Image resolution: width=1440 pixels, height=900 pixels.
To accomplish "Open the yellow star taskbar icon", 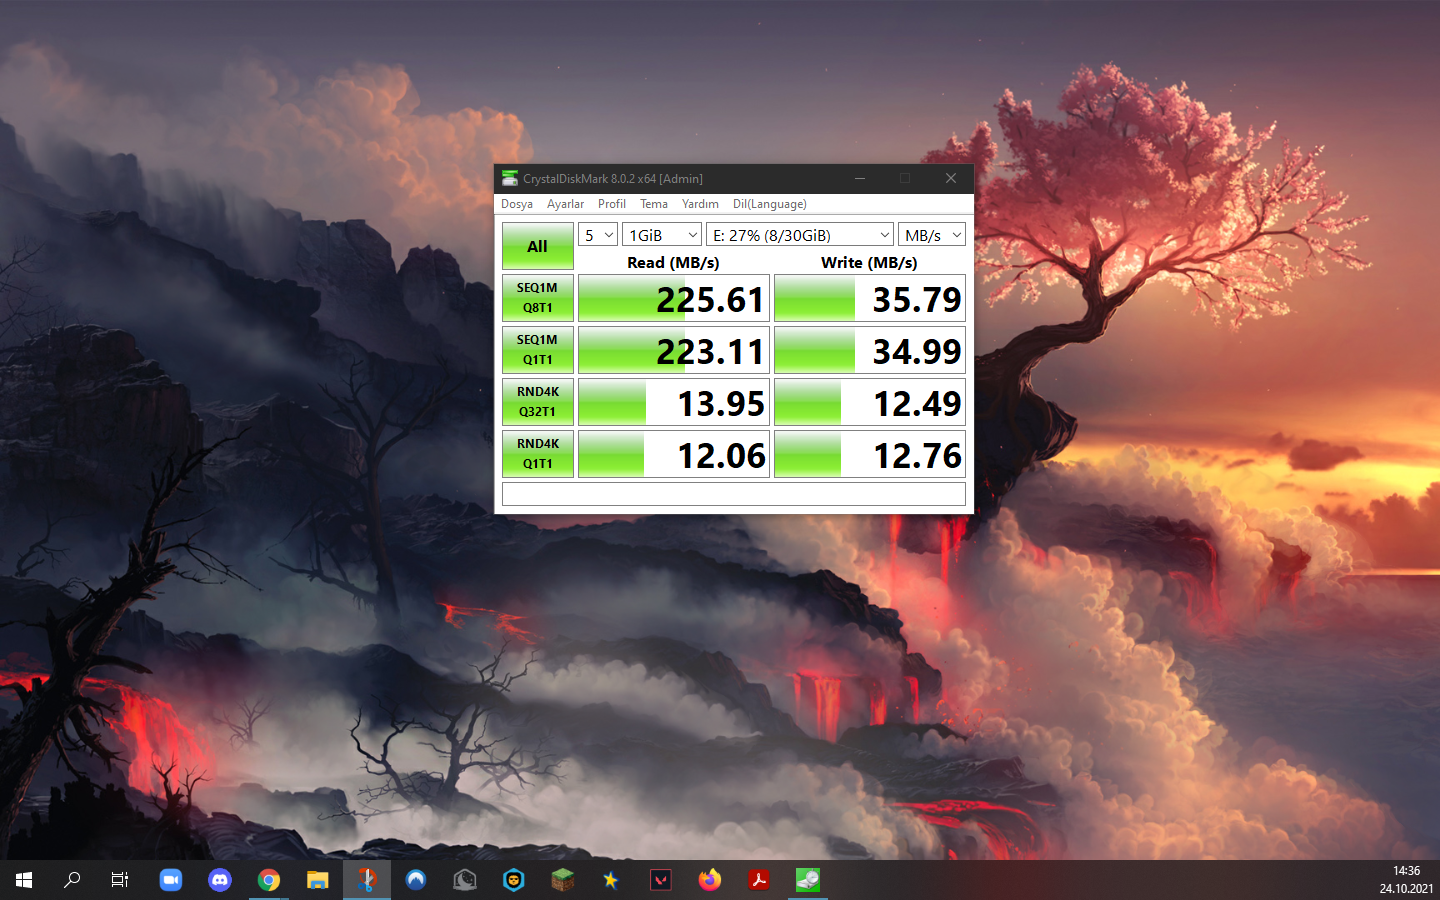I will [612, 880].
